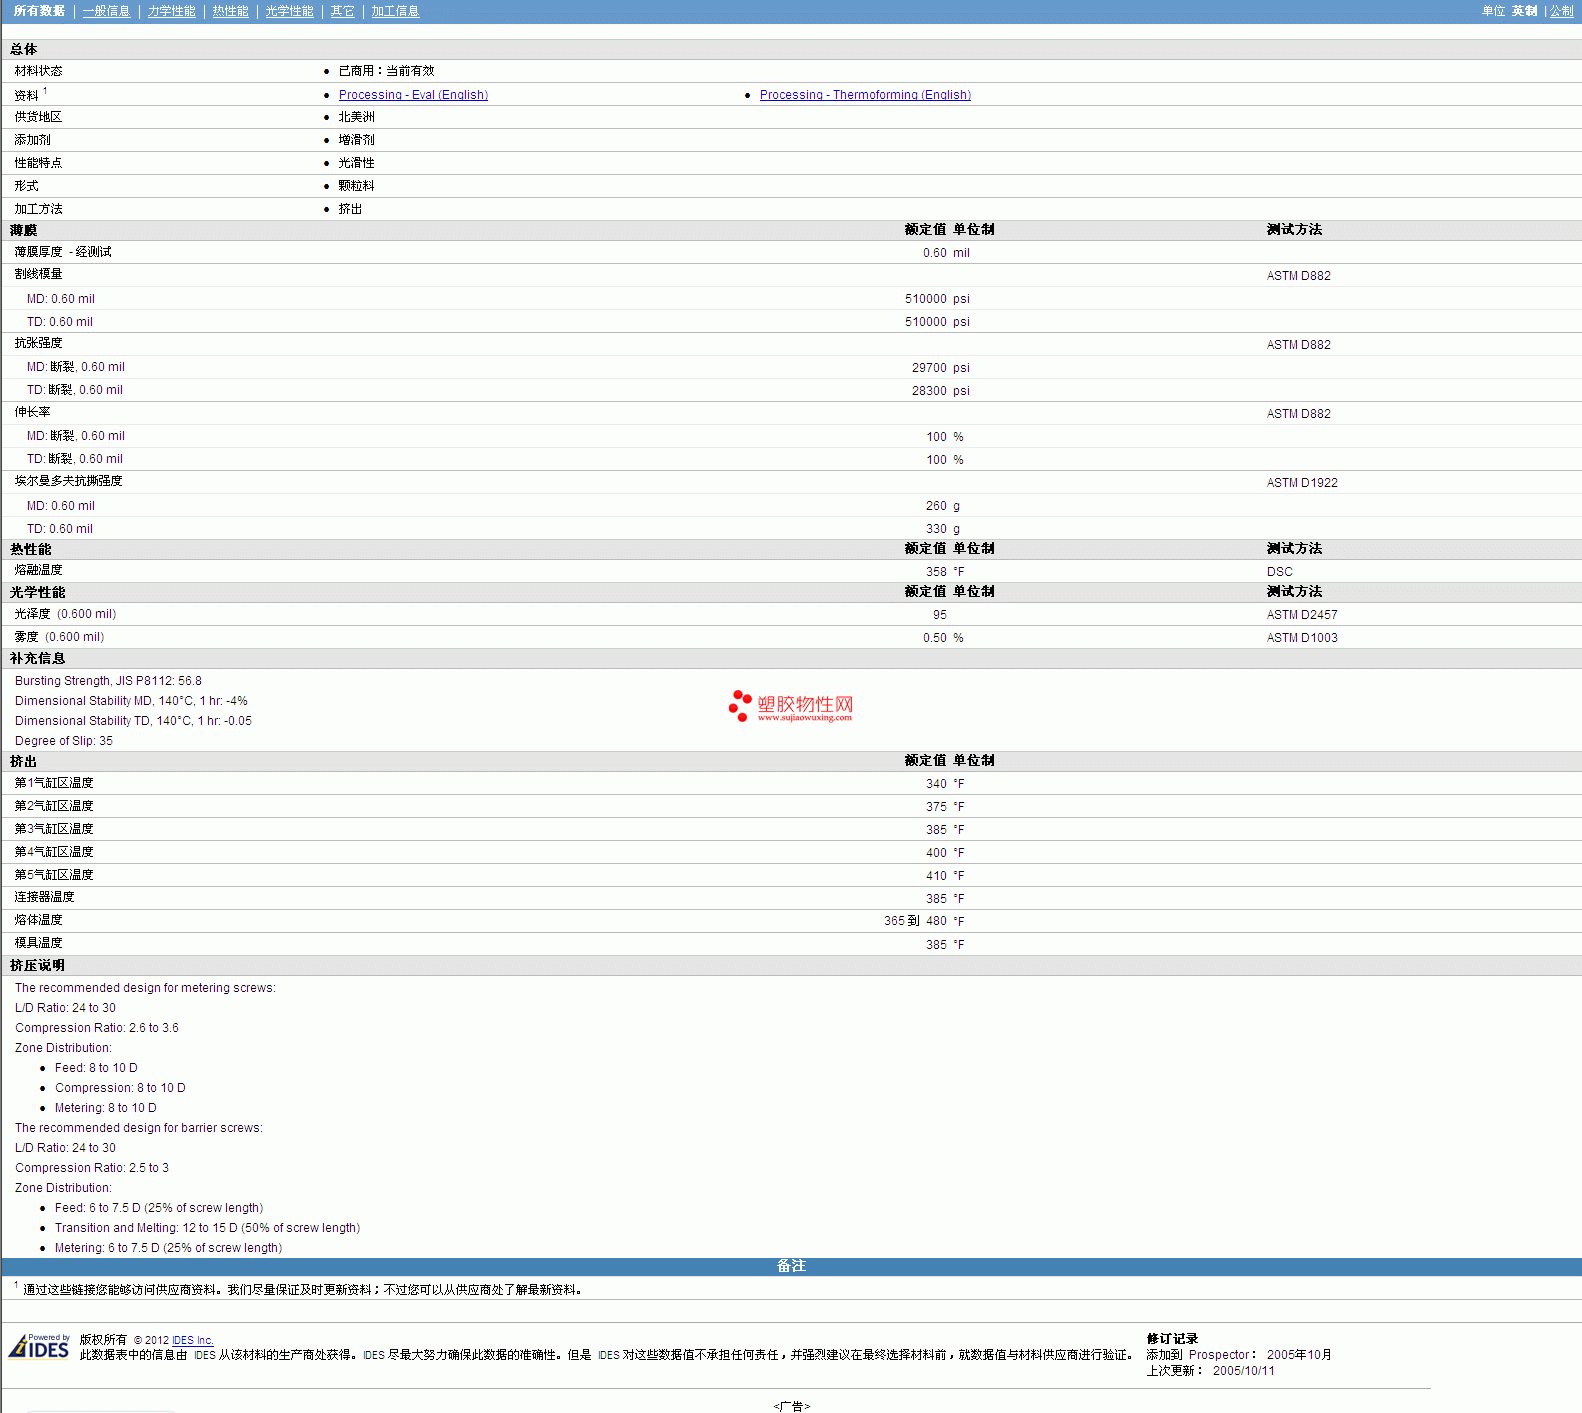Image resolution: width=1582 pixels, height=1413 pixels.
Task: Click the 塑胶物性网 watermark logo
Action: (791, 706)
